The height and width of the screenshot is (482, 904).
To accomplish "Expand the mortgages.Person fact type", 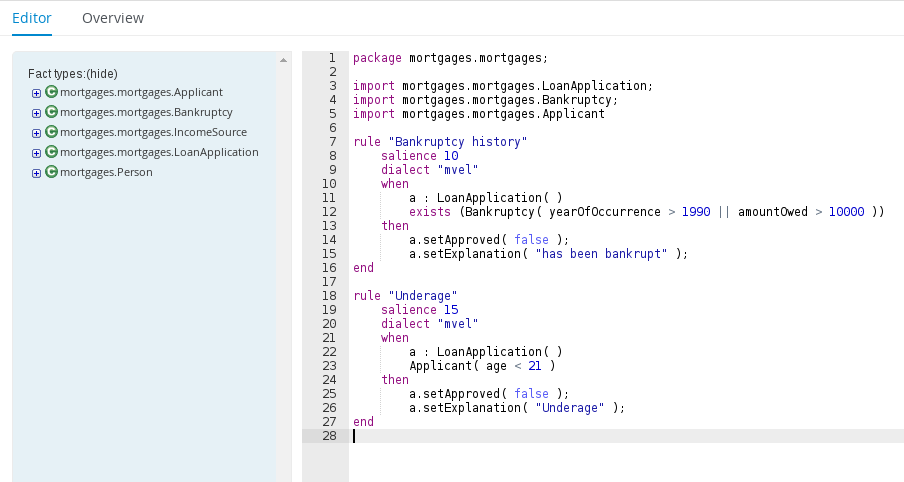I will click(x=37, y=173).
